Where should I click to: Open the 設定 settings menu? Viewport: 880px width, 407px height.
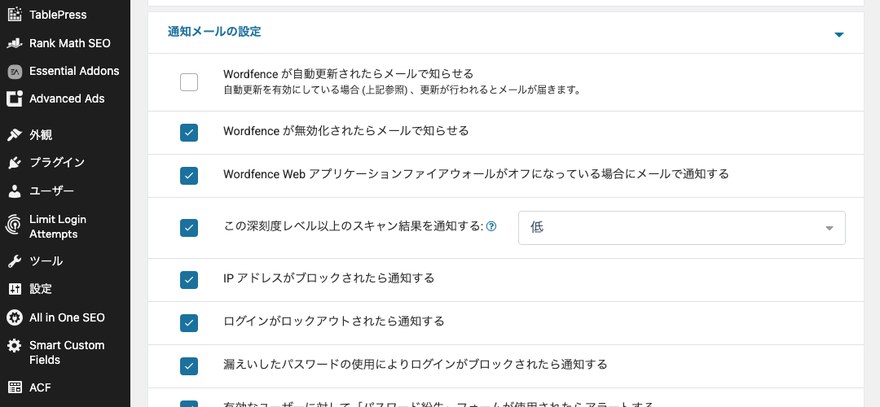(40, 289)
